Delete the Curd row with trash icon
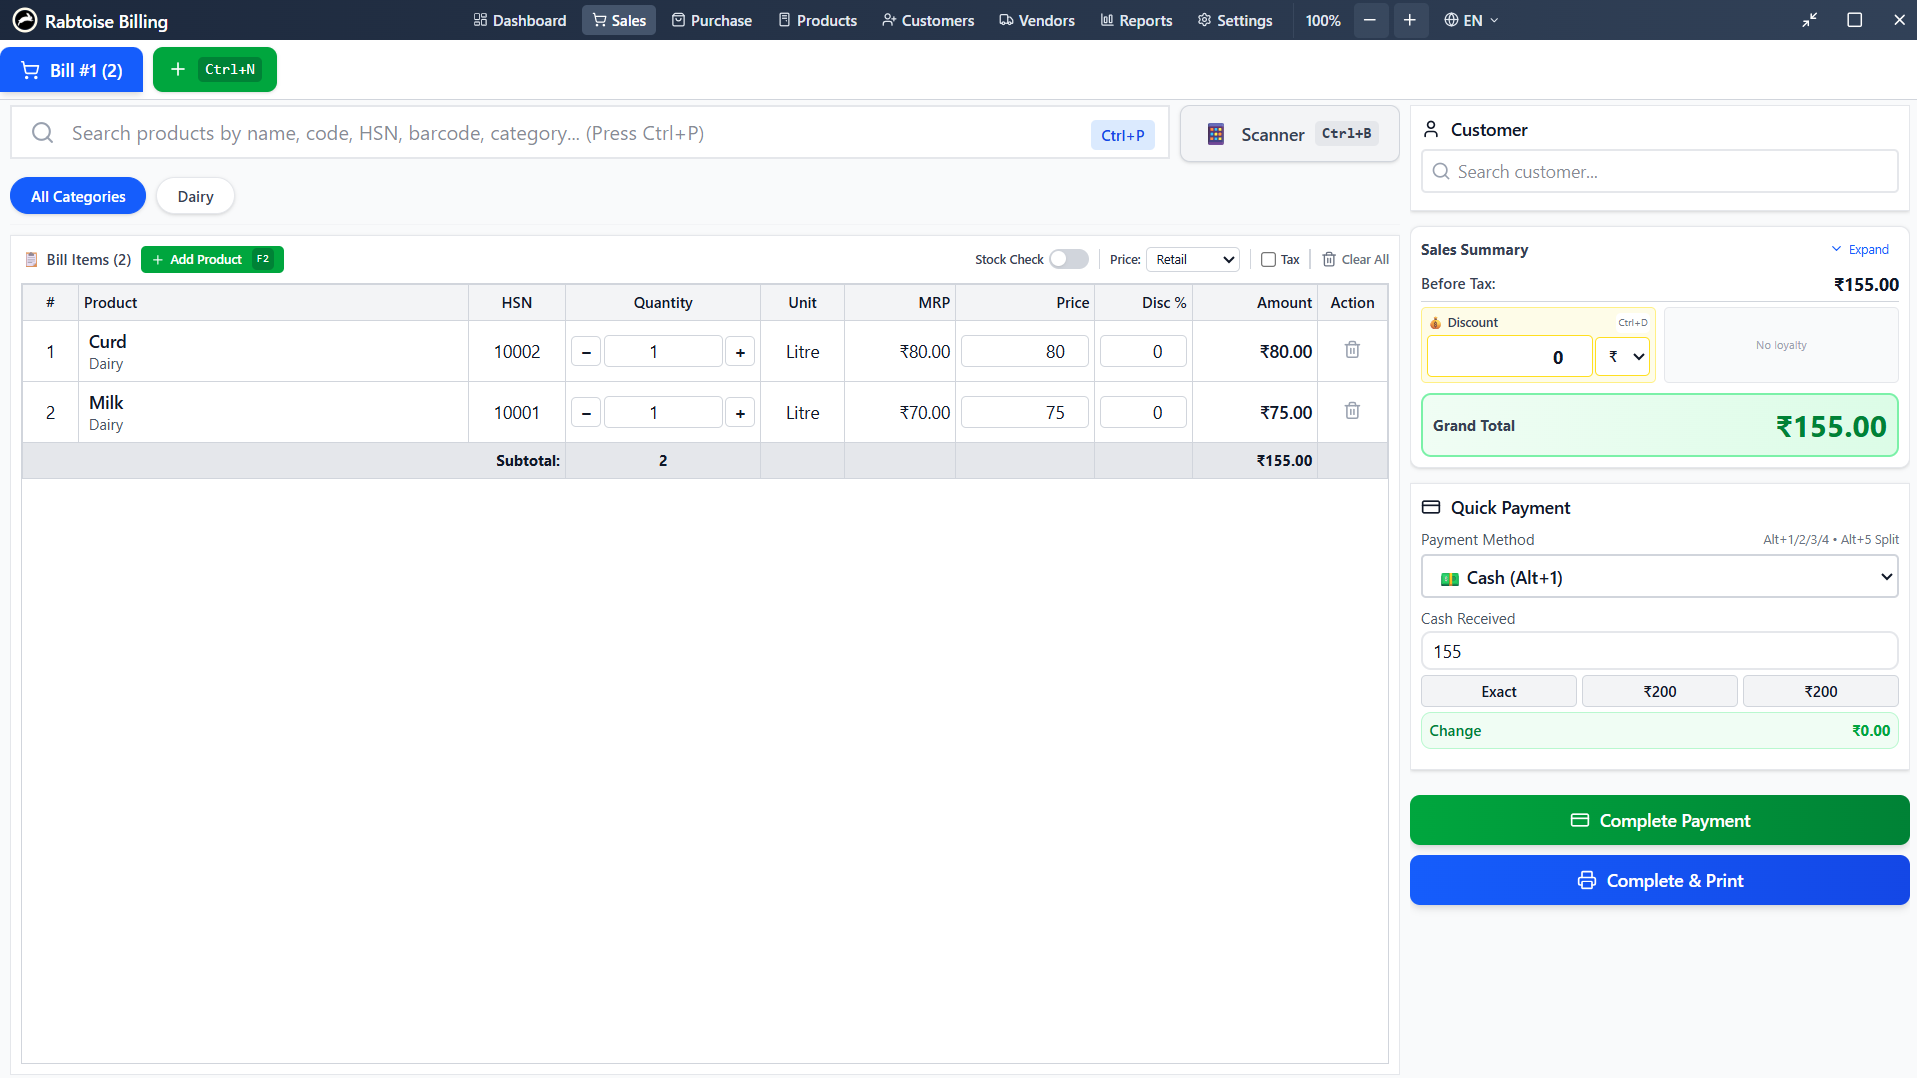 pos(1352,350)
